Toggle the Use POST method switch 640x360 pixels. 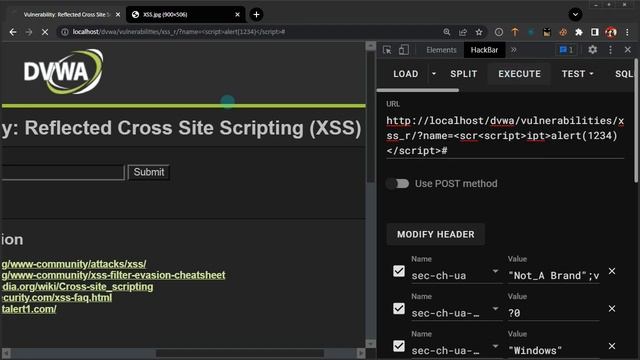tap(398, 184)
